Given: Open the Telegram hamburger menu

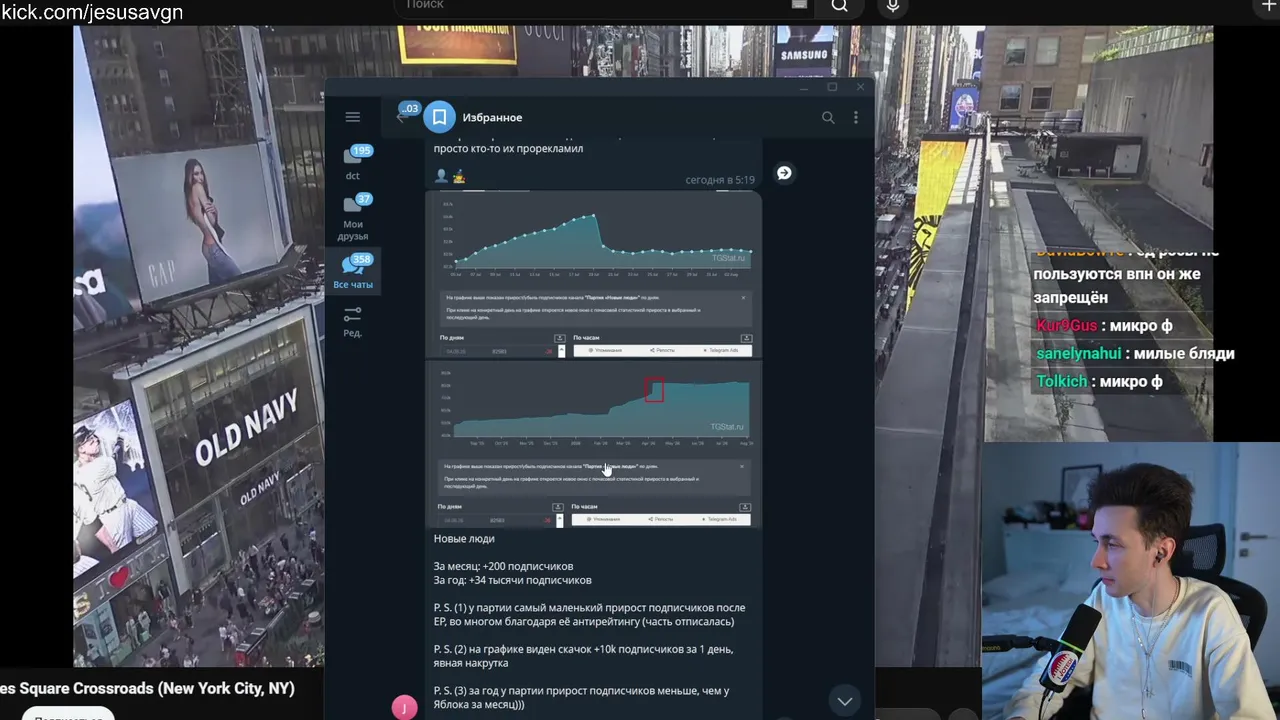Looking at the screenshot, I should point(352,117).
